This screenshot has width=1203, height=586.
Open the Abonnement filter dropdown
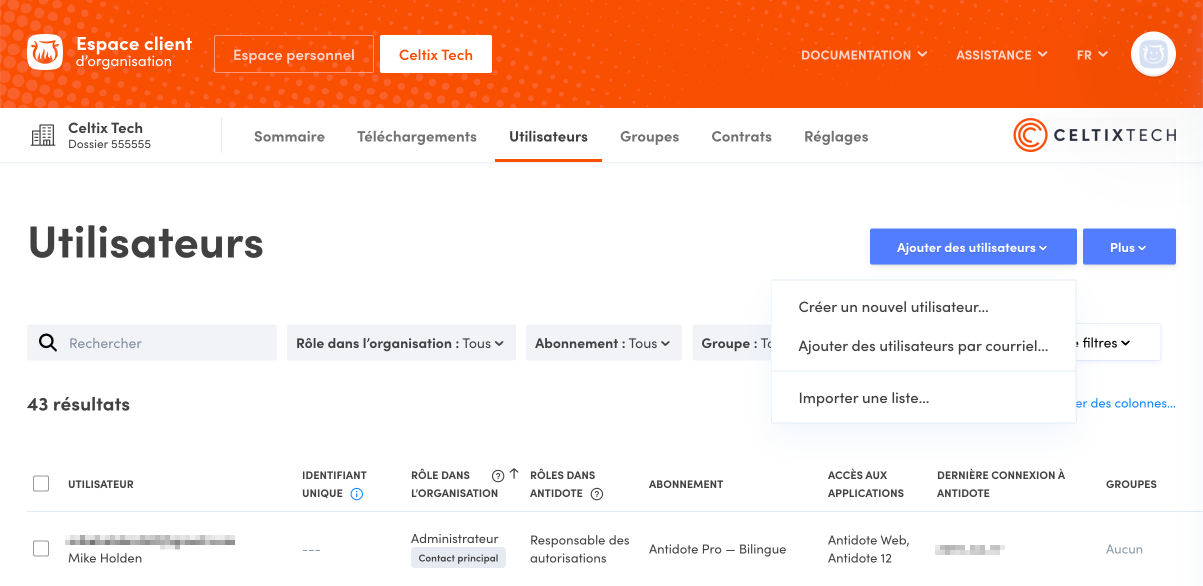(x=603, y=343)
